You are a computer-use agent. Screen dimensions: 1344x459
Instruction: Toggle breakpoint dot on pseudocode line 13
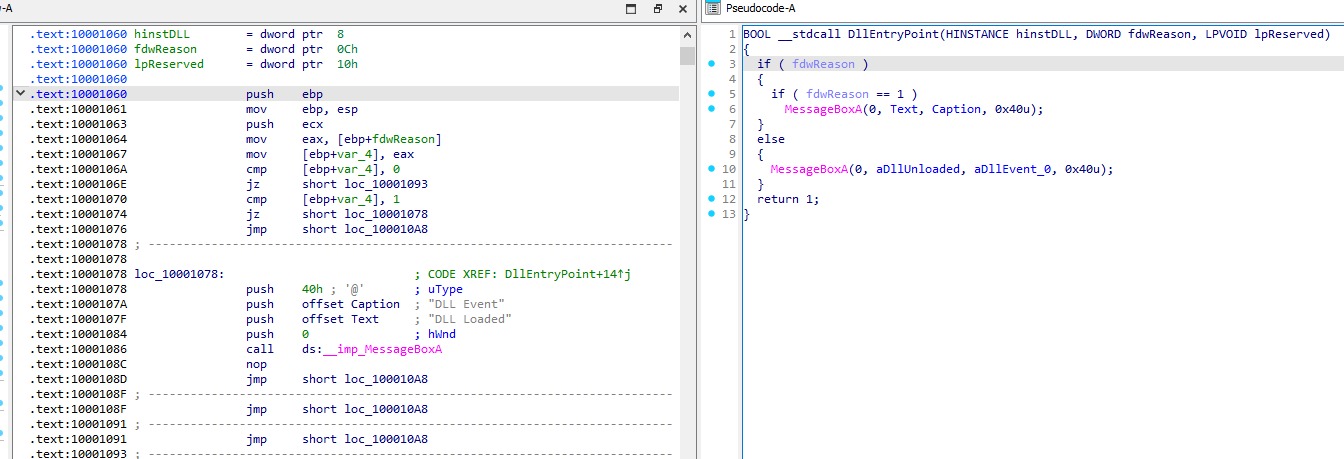[711, 214]
